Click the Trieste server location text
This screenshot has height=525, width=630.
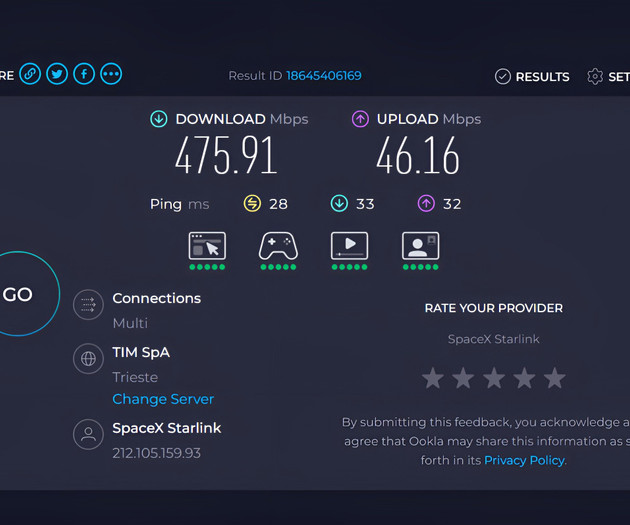pos(135,377)
